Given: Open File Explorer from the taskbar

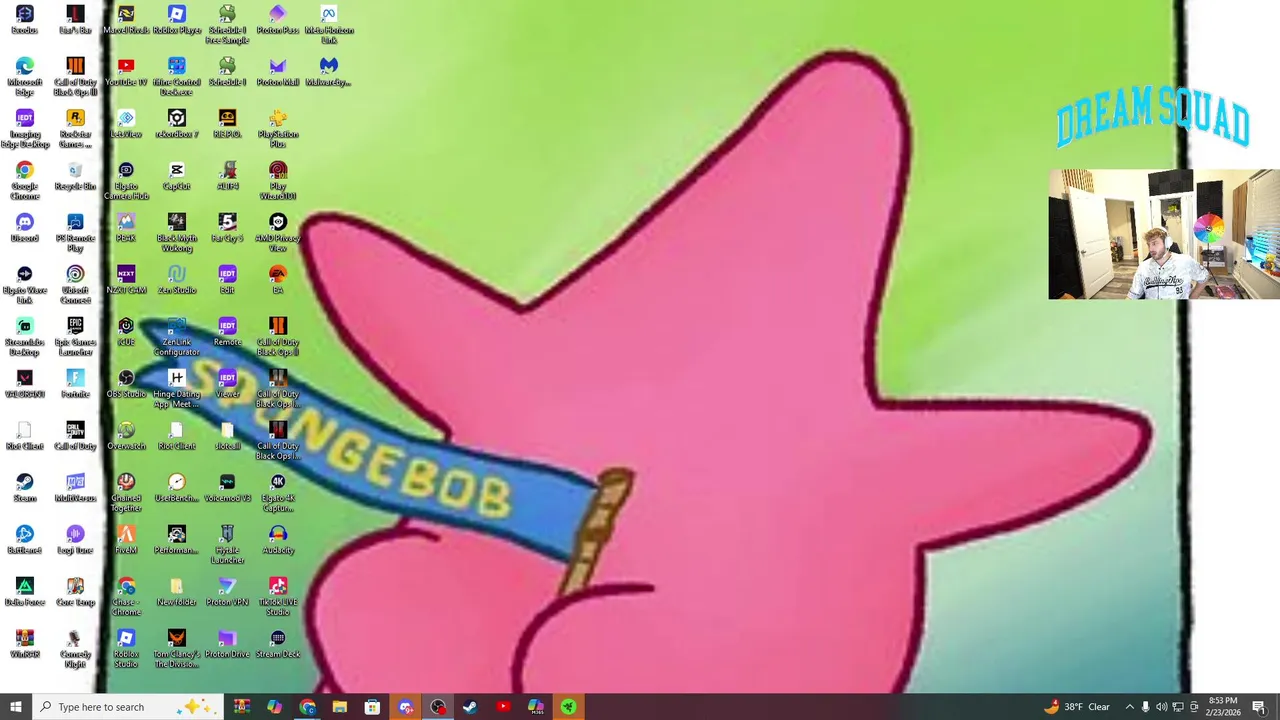Looking at the screenshot, I should point(340,707).
